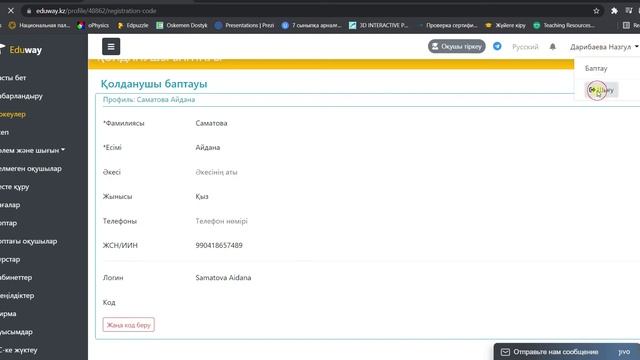This screenshot has width=640, height=360.
Task: Click the Қолданушы баптауы page title
Action: click(x=154, y=84)
